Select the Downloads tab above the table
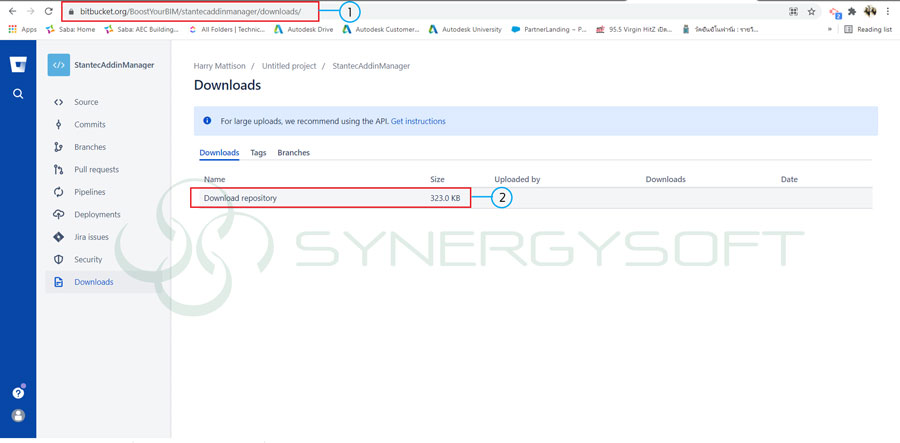This screenshot has height=443, width=900. tap(219, 153)
